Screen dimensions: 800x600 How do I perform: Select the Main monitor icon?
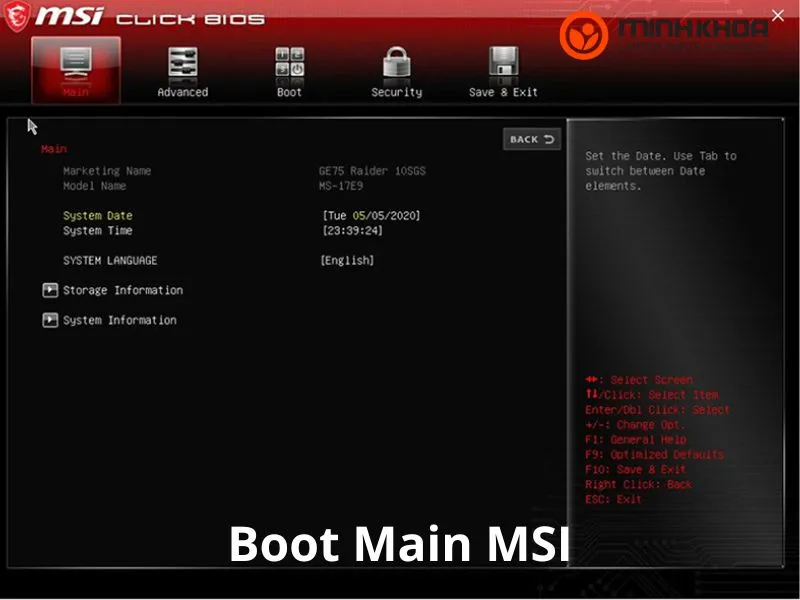pyautogui.click(x=75, y=63)
